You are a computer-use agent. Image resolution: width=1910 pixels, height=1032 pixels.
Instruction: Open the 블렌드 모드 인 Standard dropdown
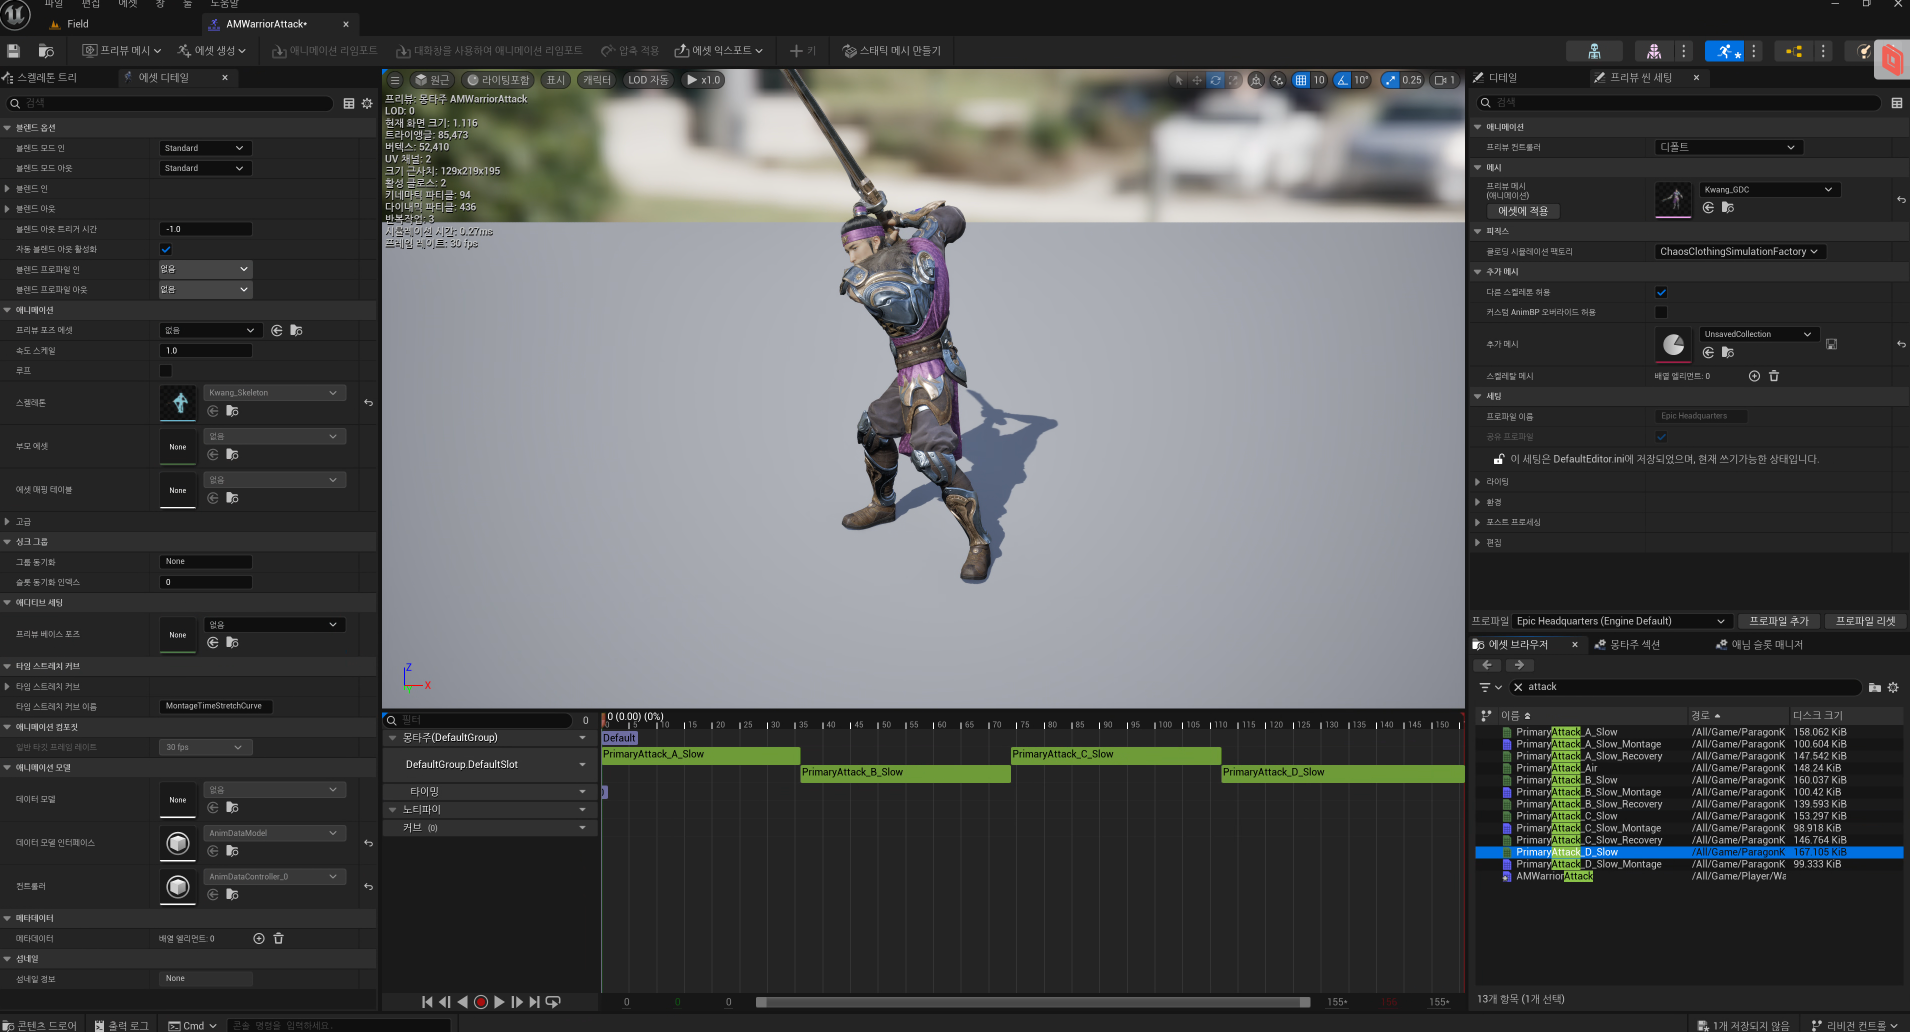click(x=205, y=148)
